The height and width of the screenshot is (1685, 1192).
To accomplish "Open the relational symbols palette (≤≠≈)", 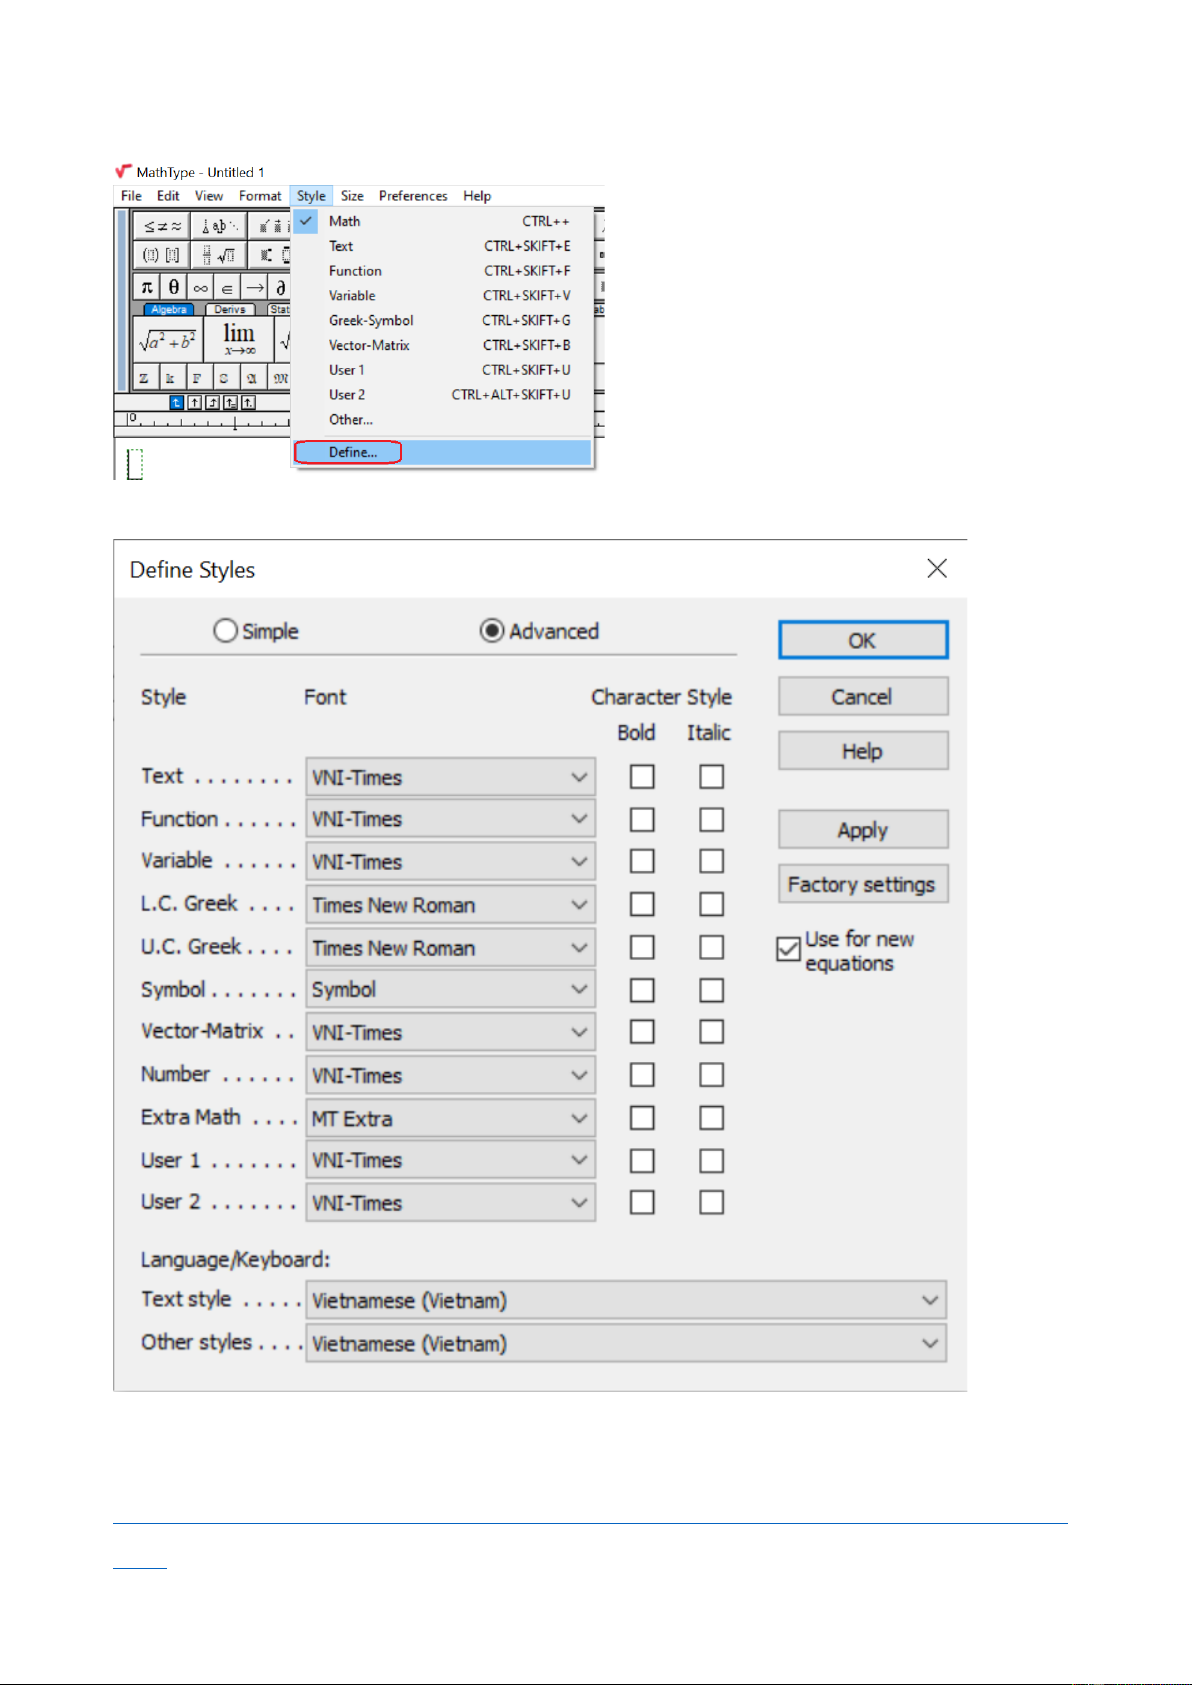I will tap(162, 227).
